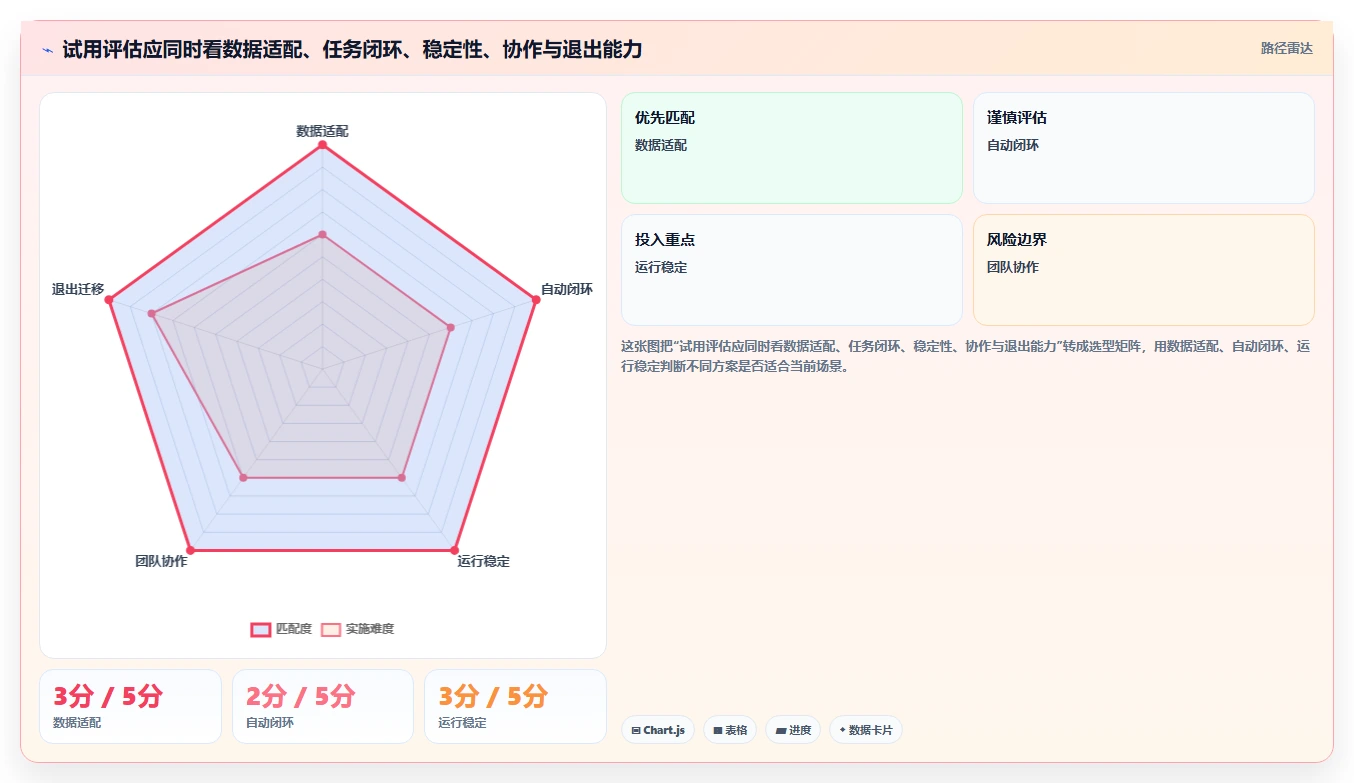Click the 匹配度 data point at 数据适配 vertex
The width and height of the screenshot is (1354, 783).
[x=322, y=145]
